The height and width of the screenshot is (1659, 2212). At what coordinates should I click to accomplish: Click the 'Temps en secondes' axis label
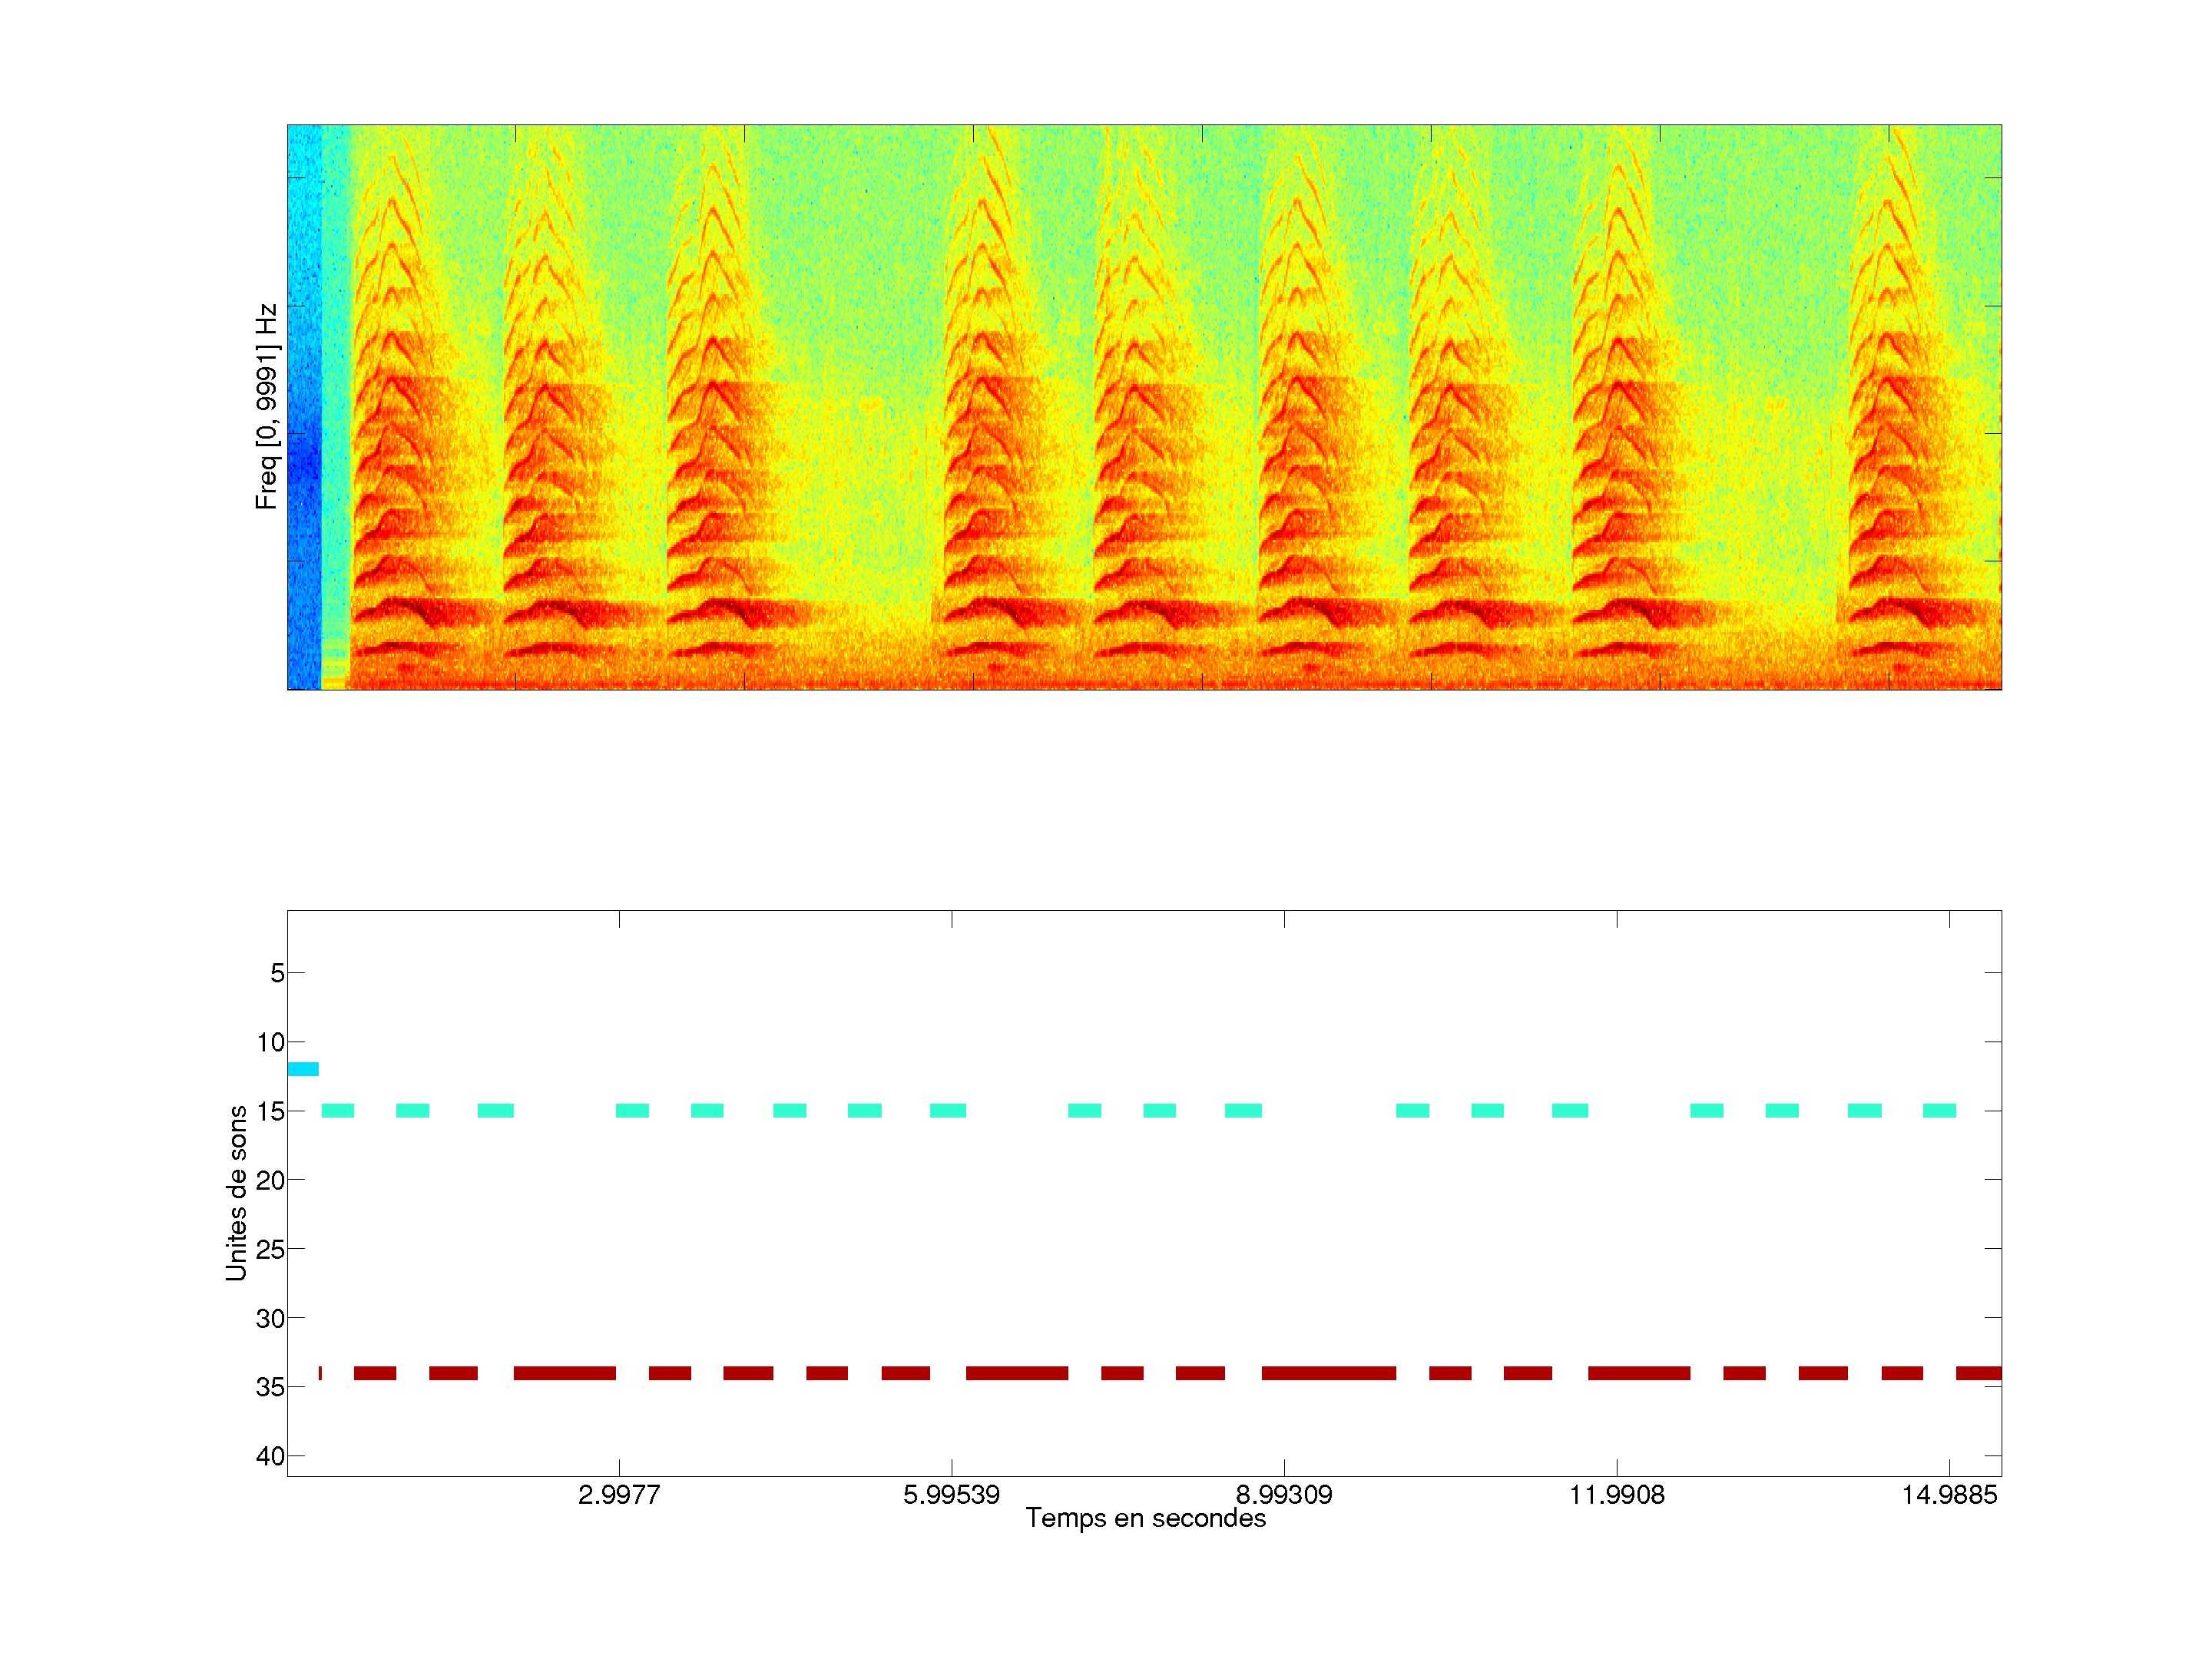click(x=1145, y=1518)
